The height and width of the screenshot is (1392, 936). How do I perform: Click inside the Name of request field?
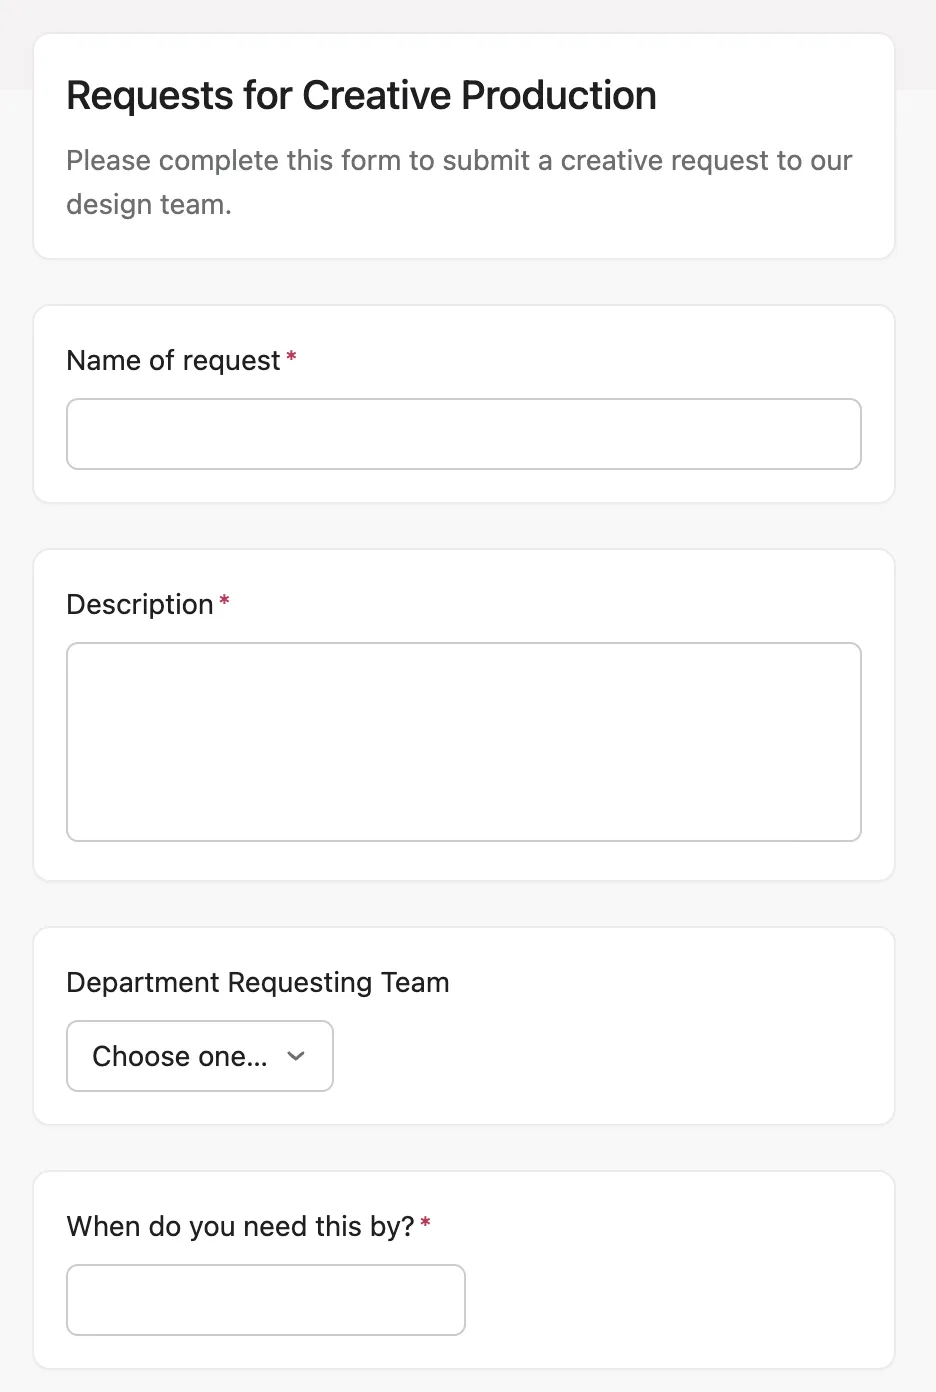pos(464,434)
